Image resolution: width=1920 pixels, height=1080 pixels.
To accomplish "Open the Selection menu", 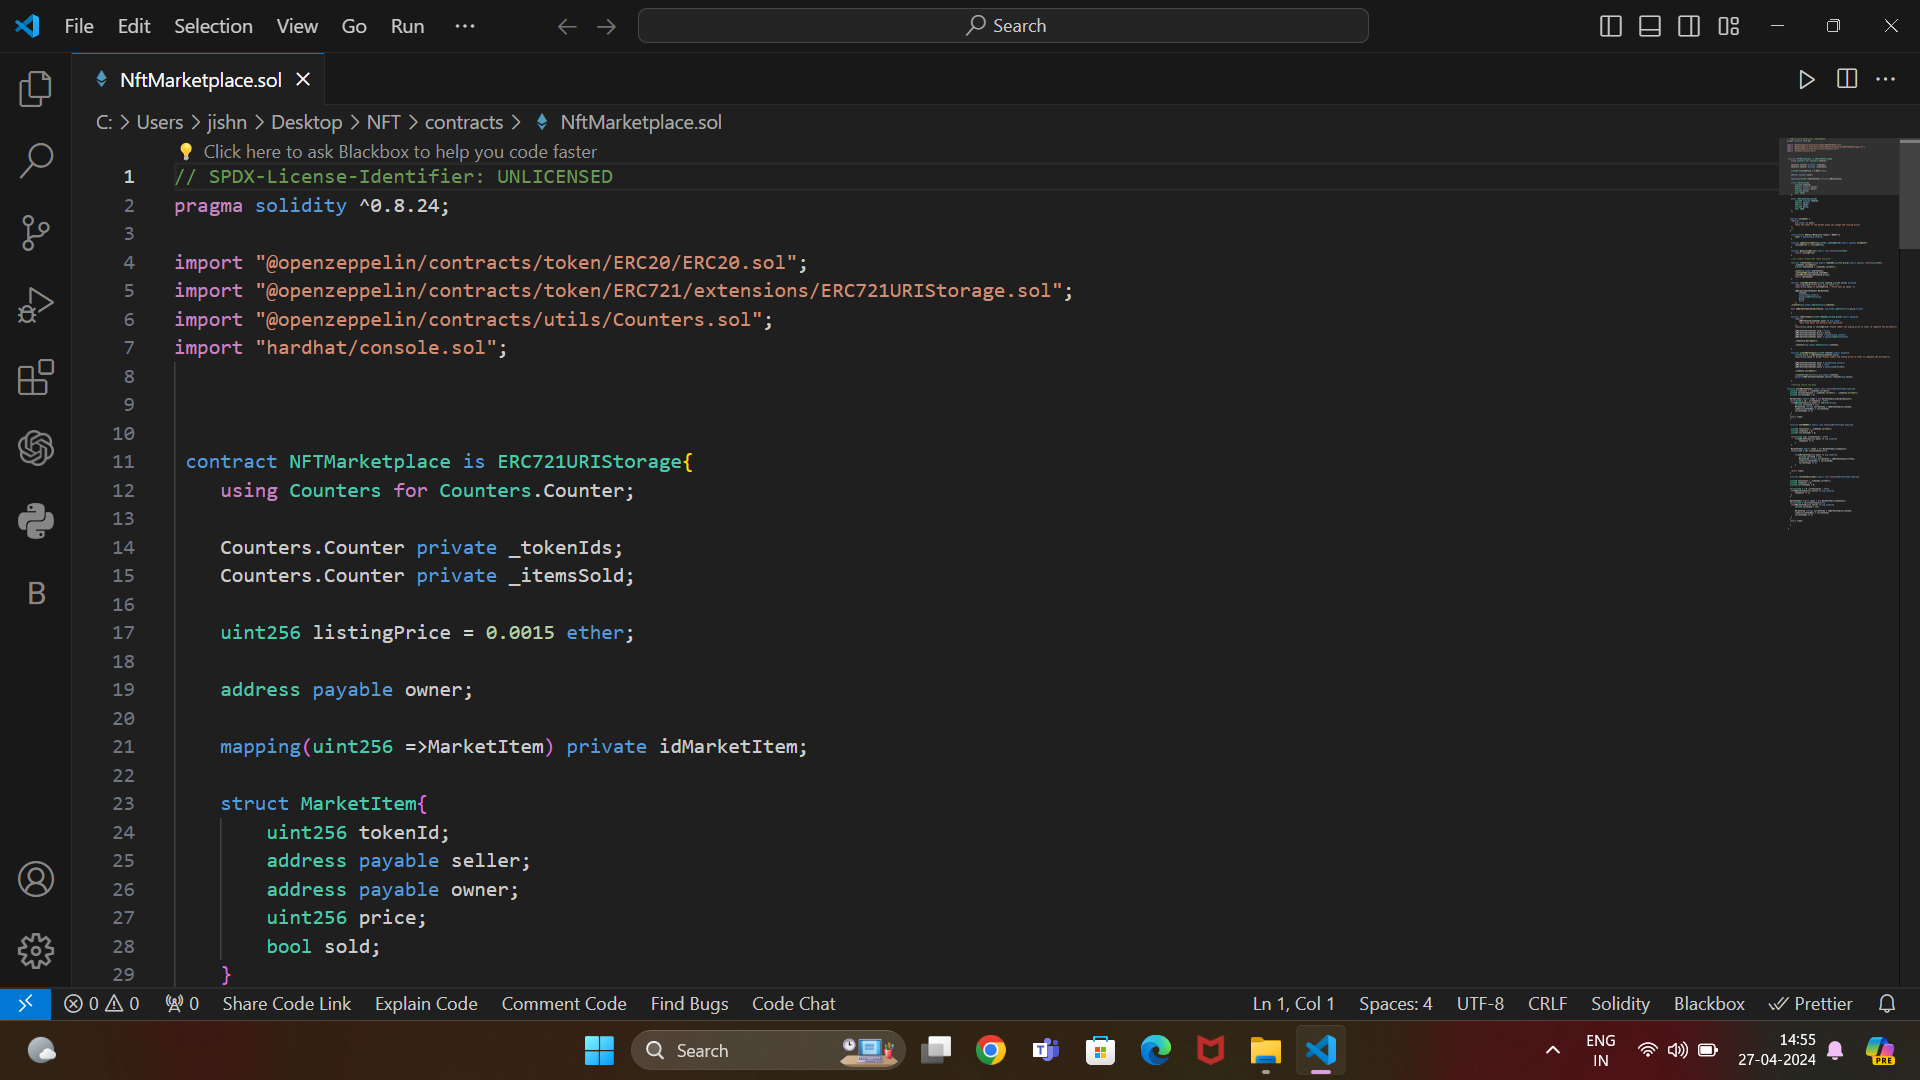I will point(213,26).
